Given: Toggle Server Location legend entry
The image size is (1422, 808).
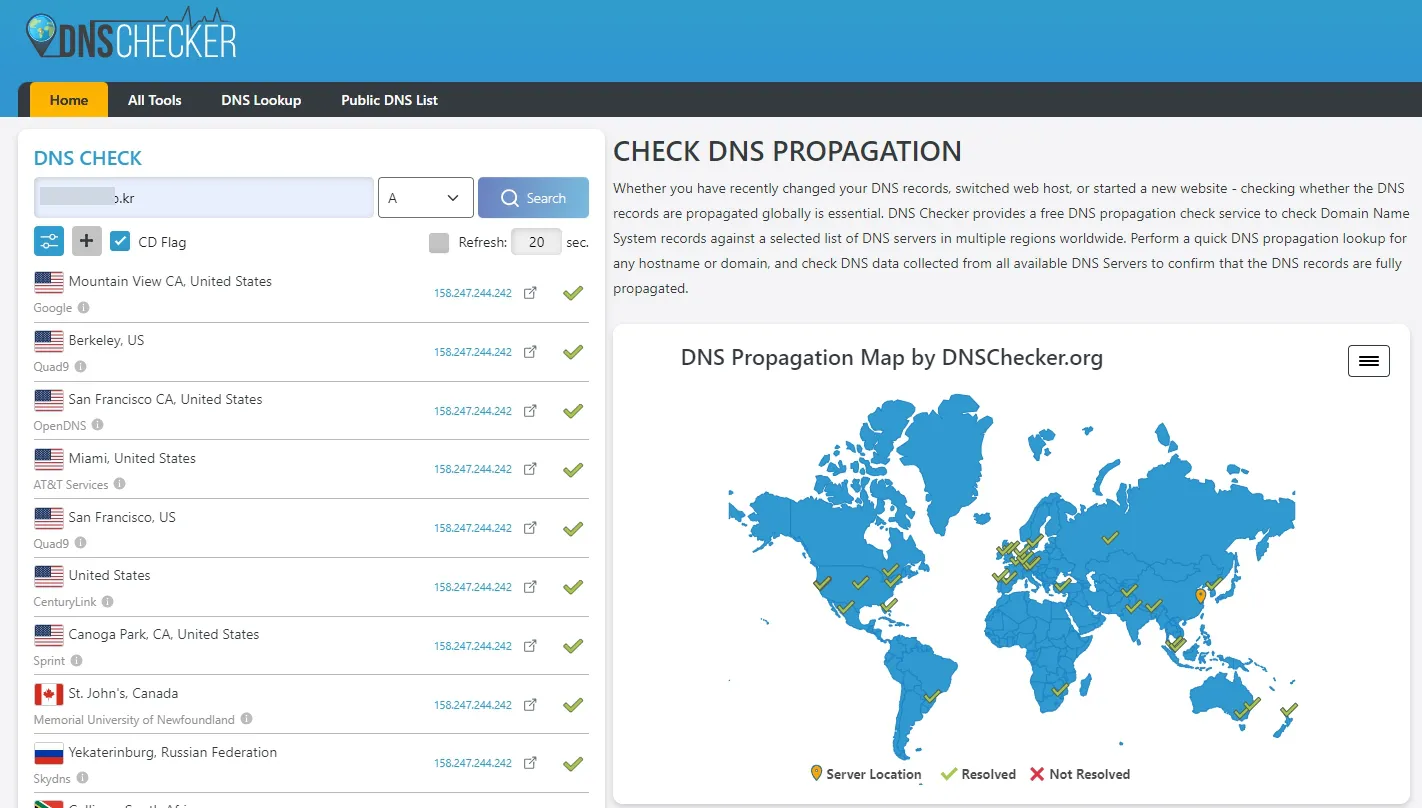Looking at the screenshot, I should point(866,774).
